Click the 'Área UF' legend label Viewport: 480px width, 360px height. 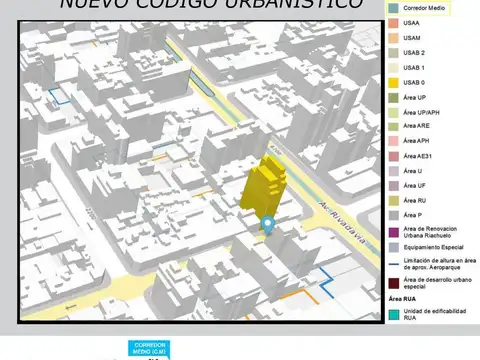coord(414,186)
